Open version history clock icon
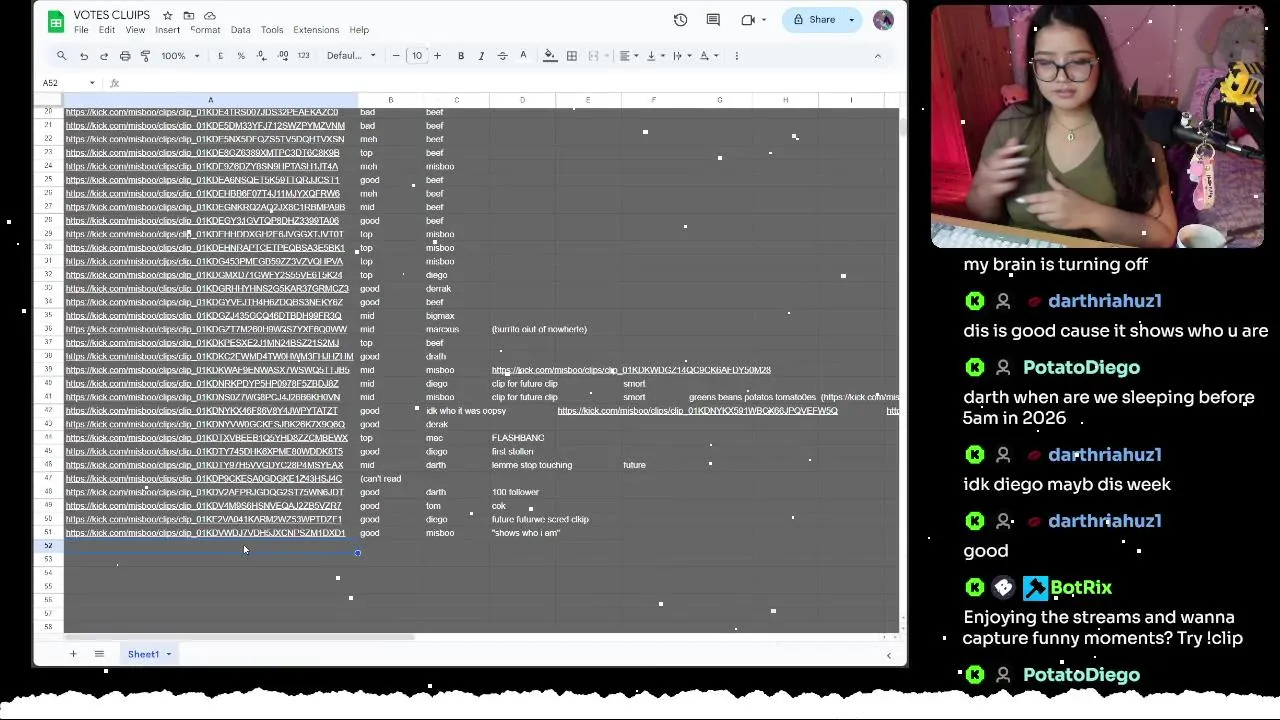This screenshot has width=1280, height=720. [x=681, y=20]
